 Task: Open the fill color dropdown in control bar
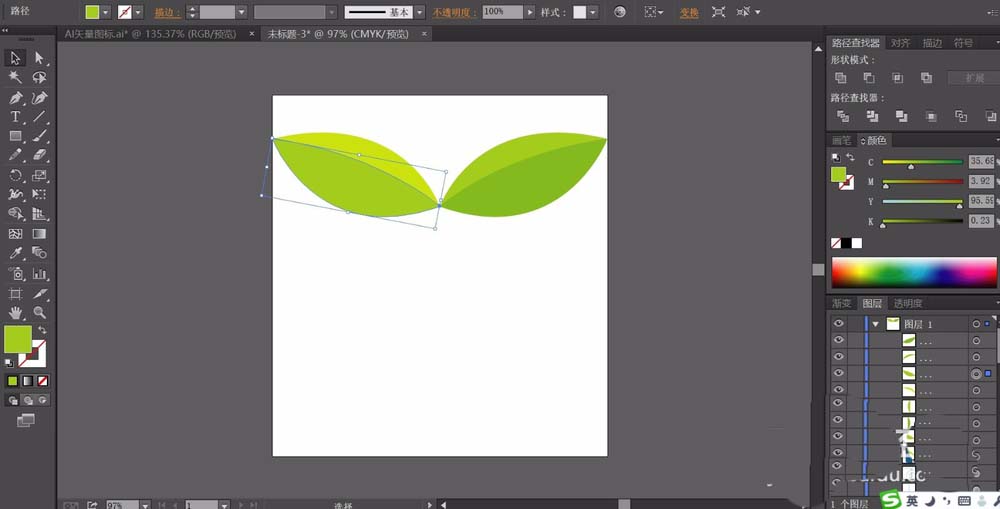point(106,13)
